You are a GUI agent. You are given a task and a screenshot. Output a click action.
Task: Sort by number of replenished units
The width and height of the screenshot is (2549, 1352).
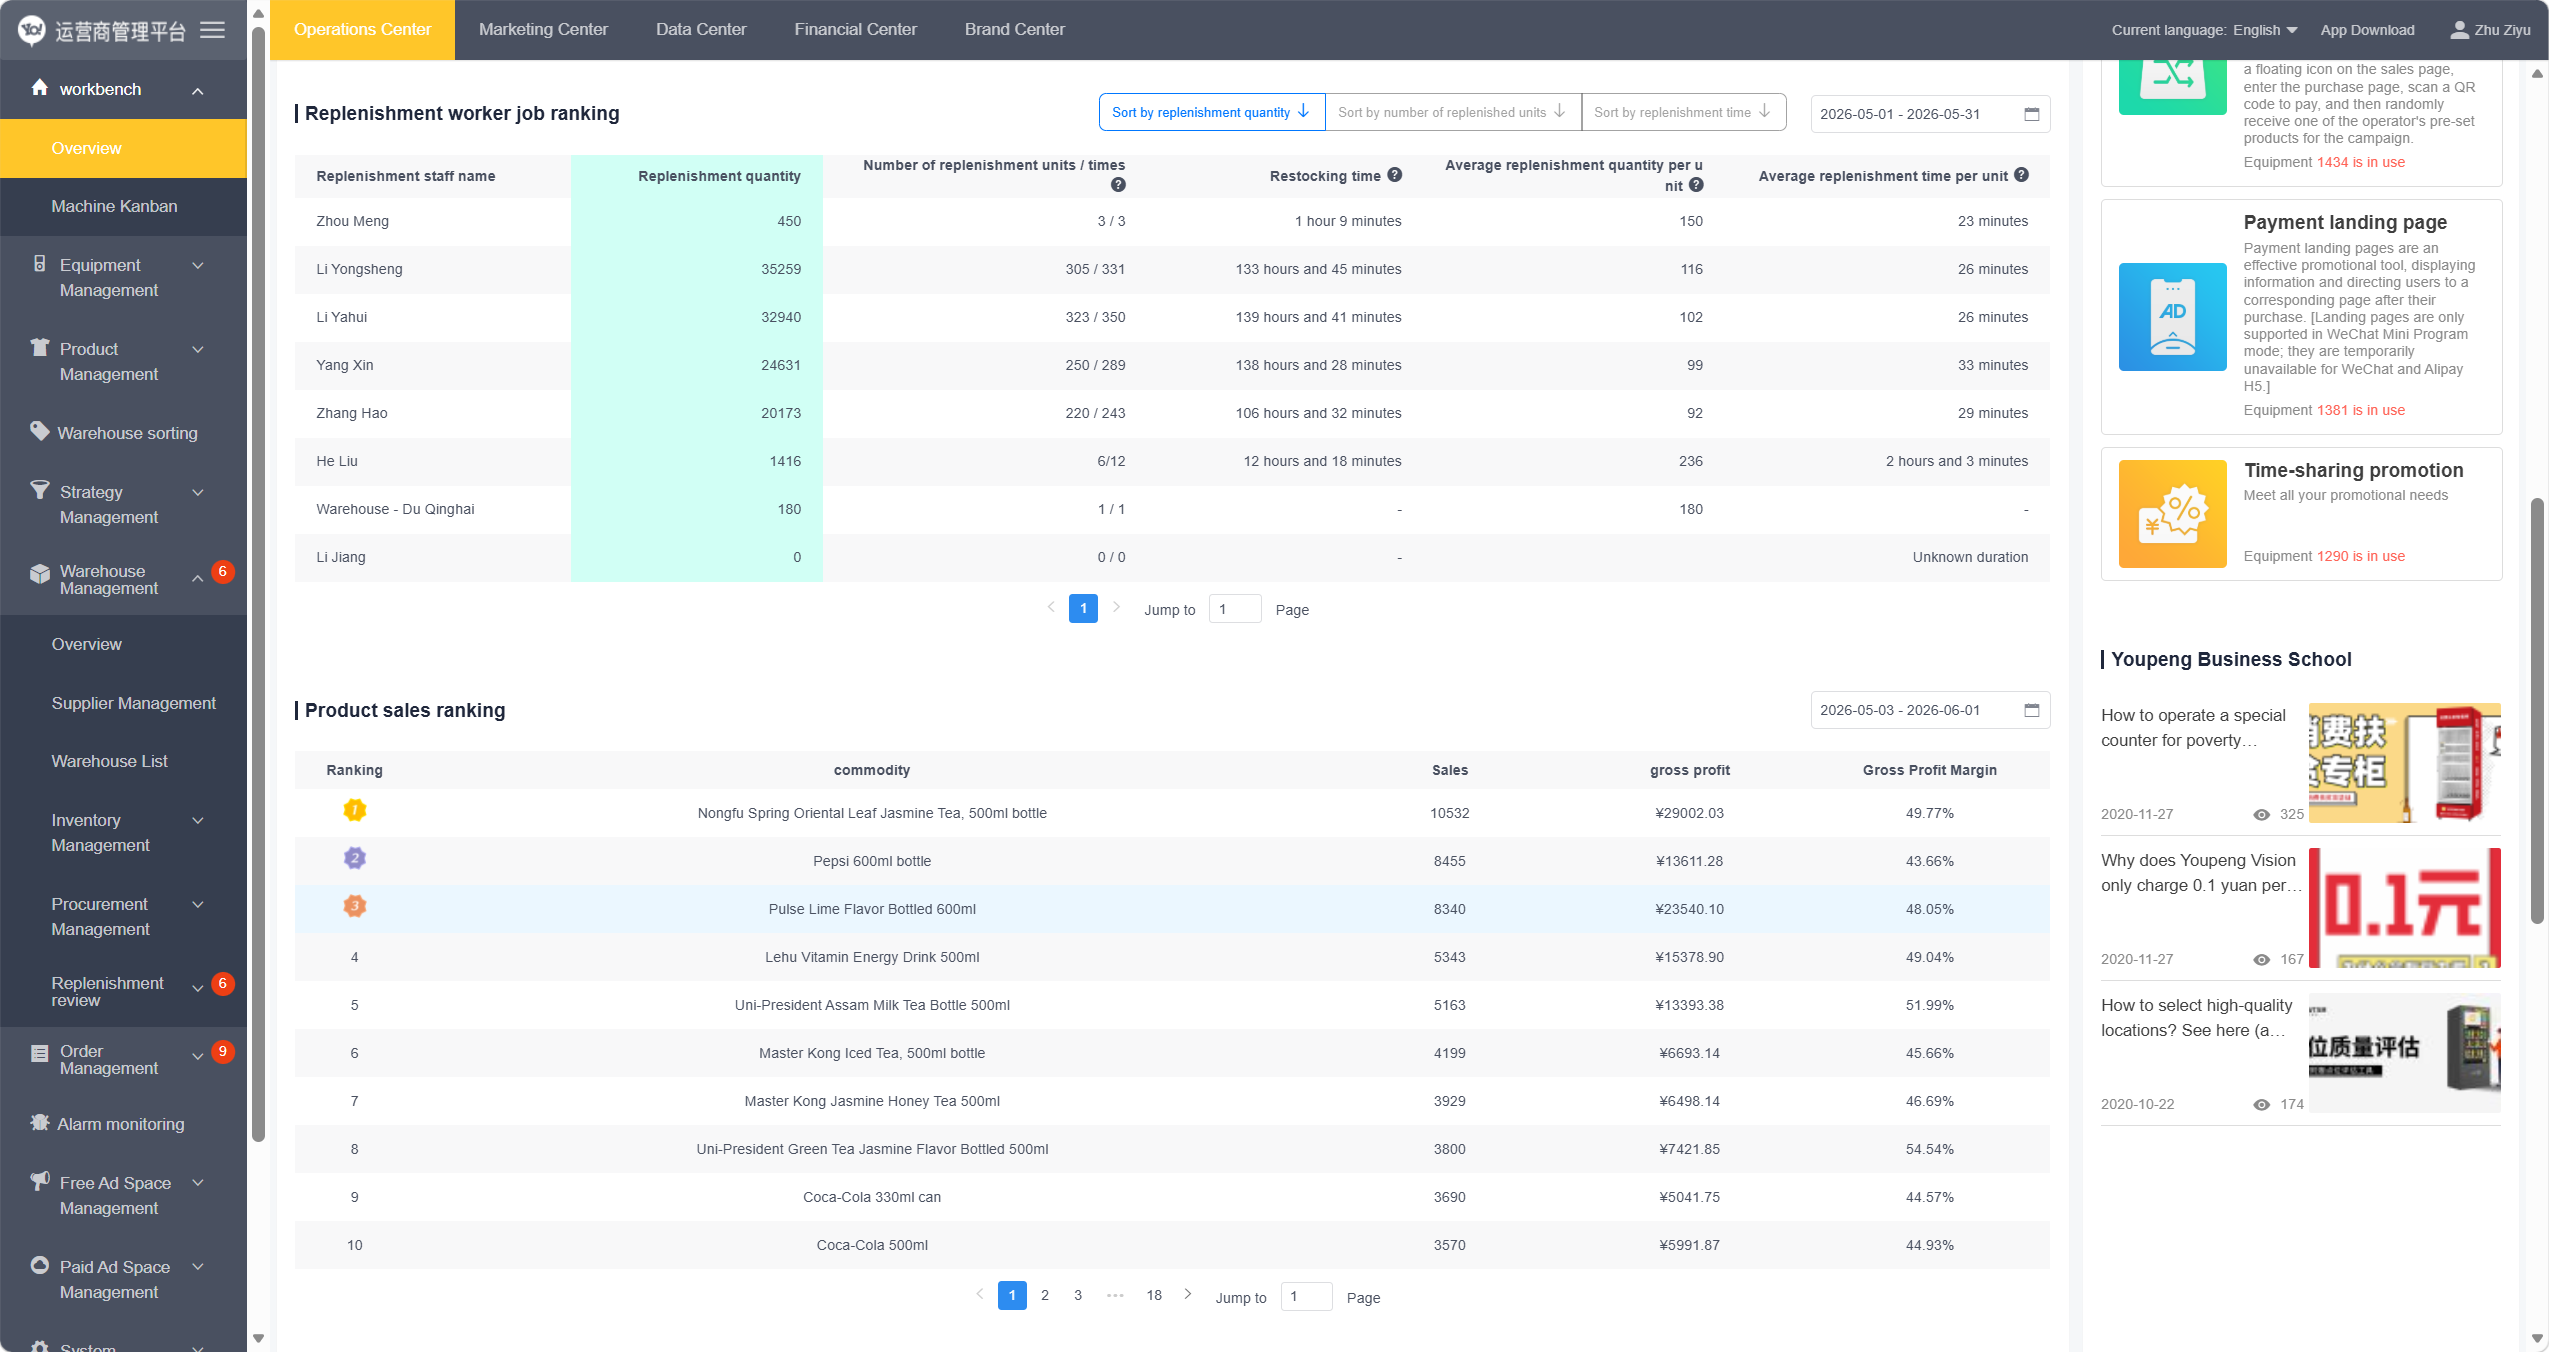pos(1453,112)
